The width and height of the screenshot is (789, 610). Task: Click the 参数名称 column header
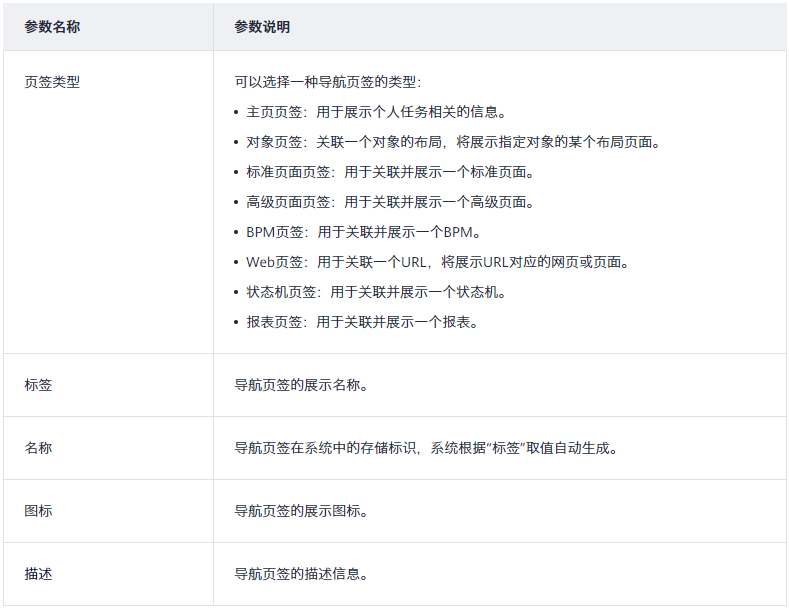pyautogui.click(x=52, y=27)
